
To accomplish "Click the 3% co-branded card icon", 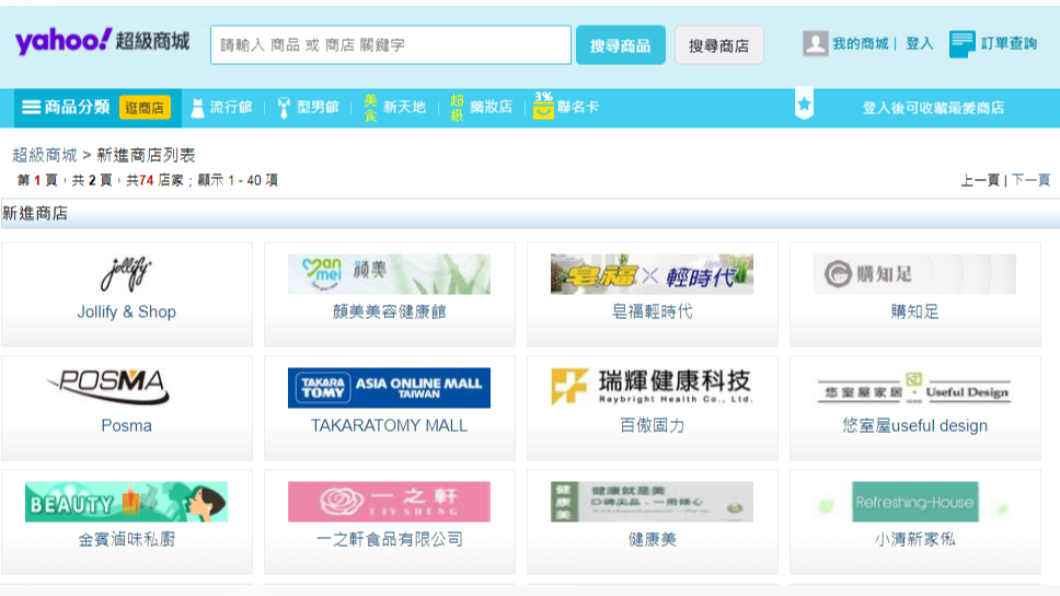I will coord(544,105).
